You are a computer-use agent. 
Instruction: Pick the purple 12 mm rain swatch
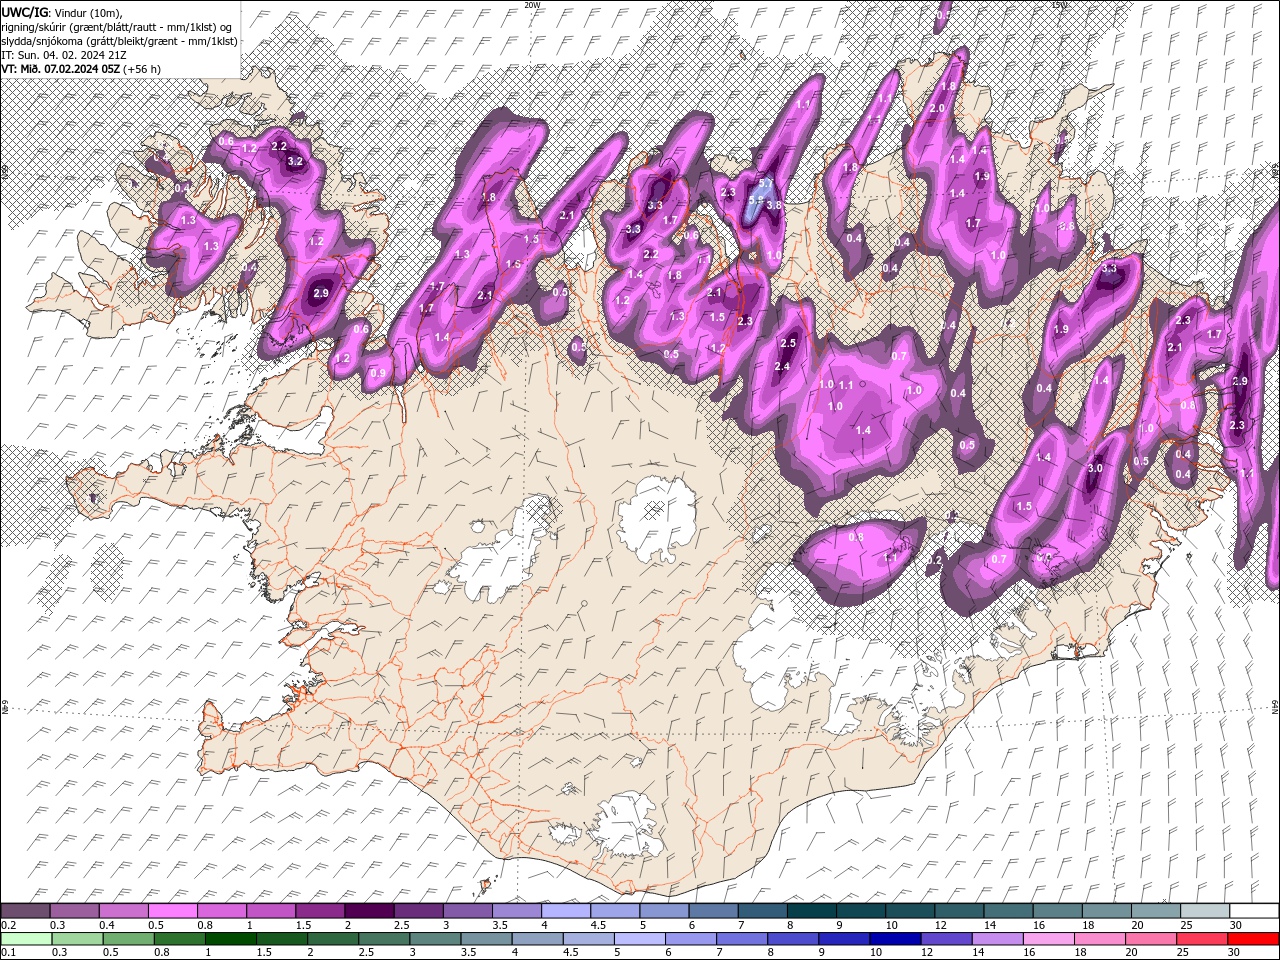(x=946, y=939)
